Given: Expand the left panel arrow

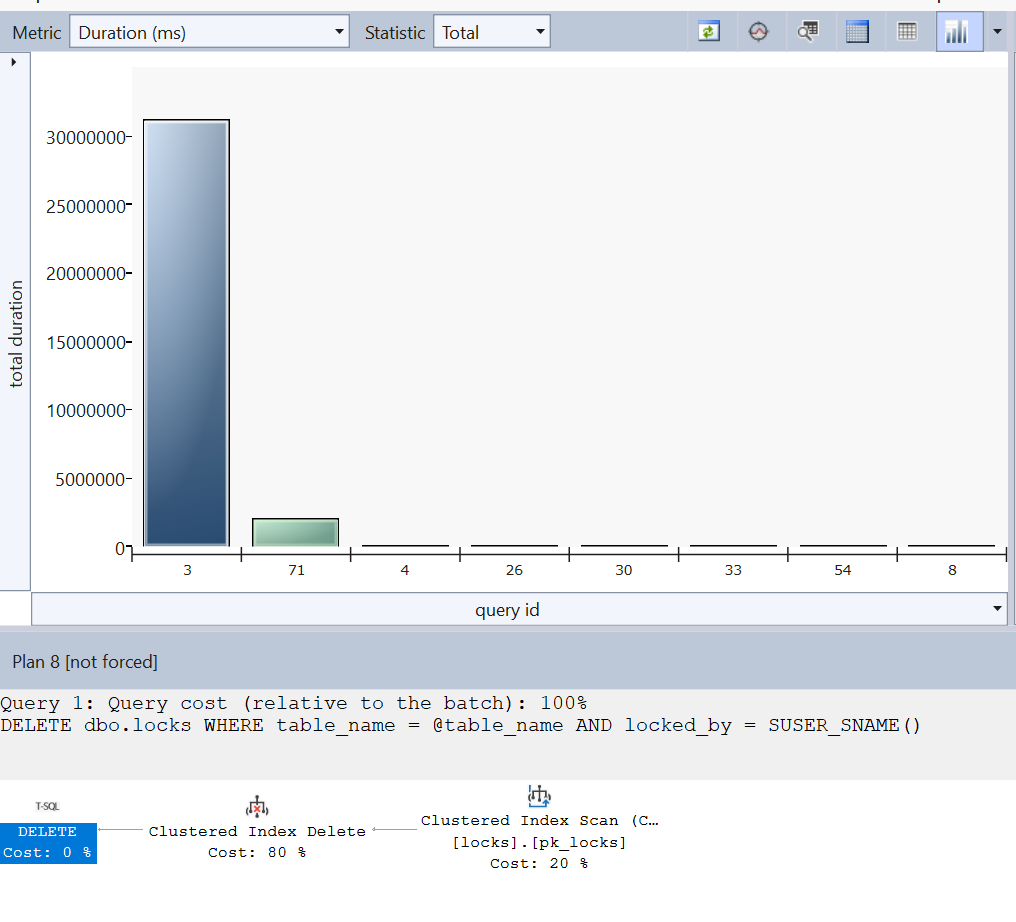Looking at the screenshot, I should pyautogui.click(x=14, y=62).
